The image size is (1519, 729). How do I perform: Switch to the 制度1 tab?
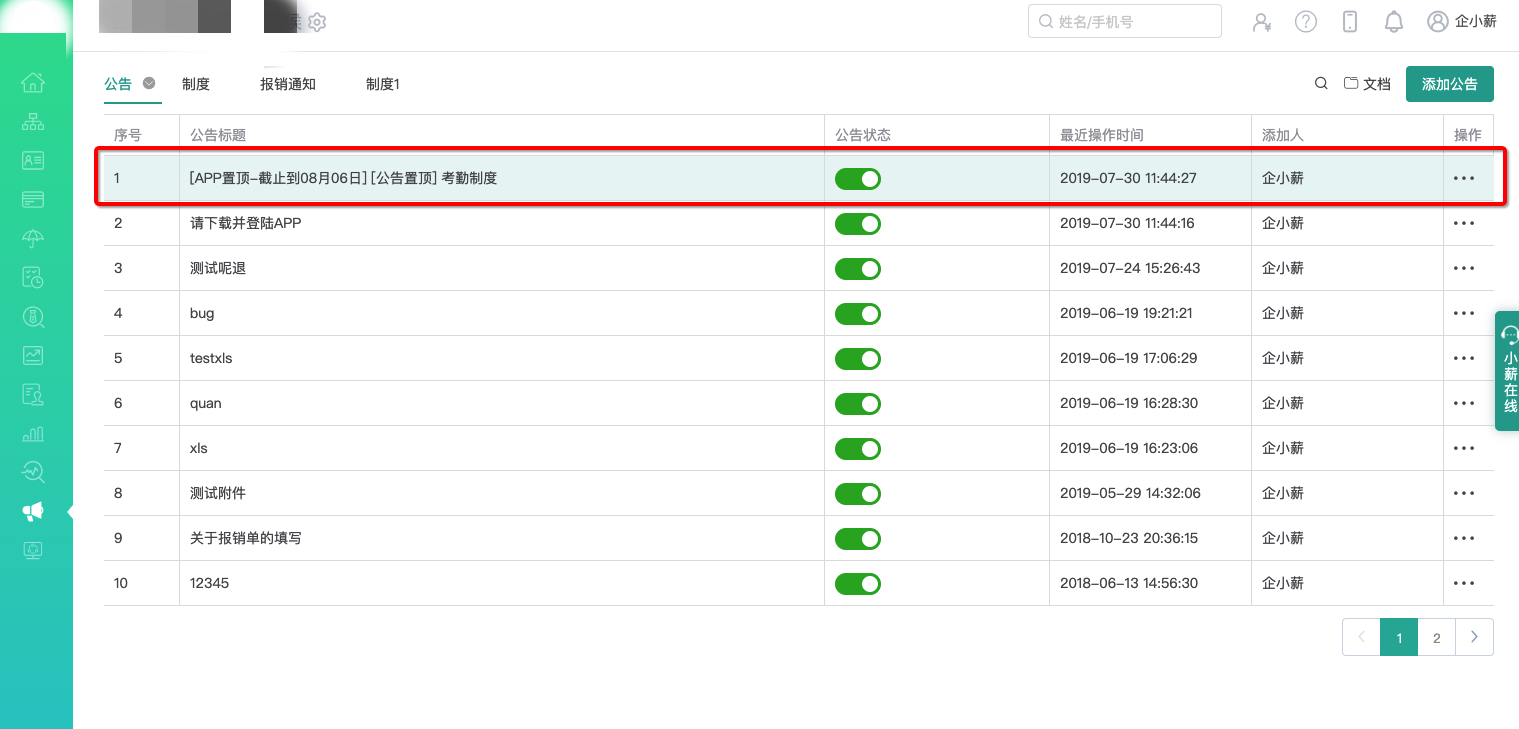coord(382,84)
